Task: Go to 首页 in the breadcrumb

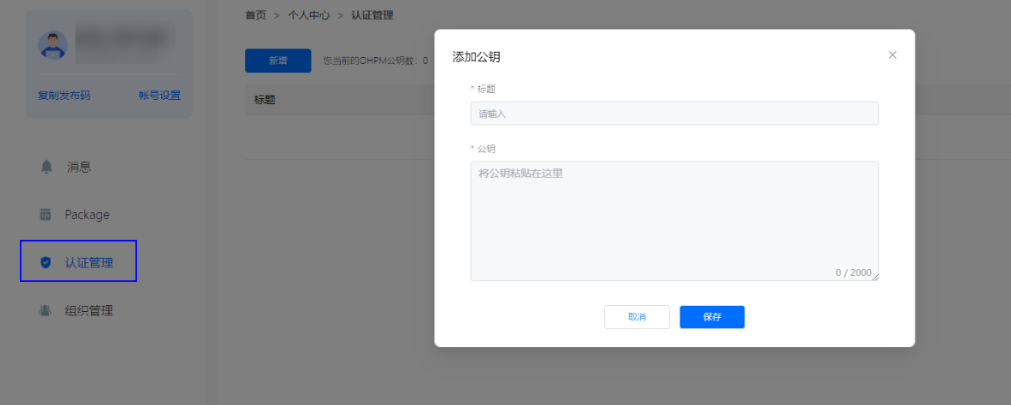Action: pos(256,15)
